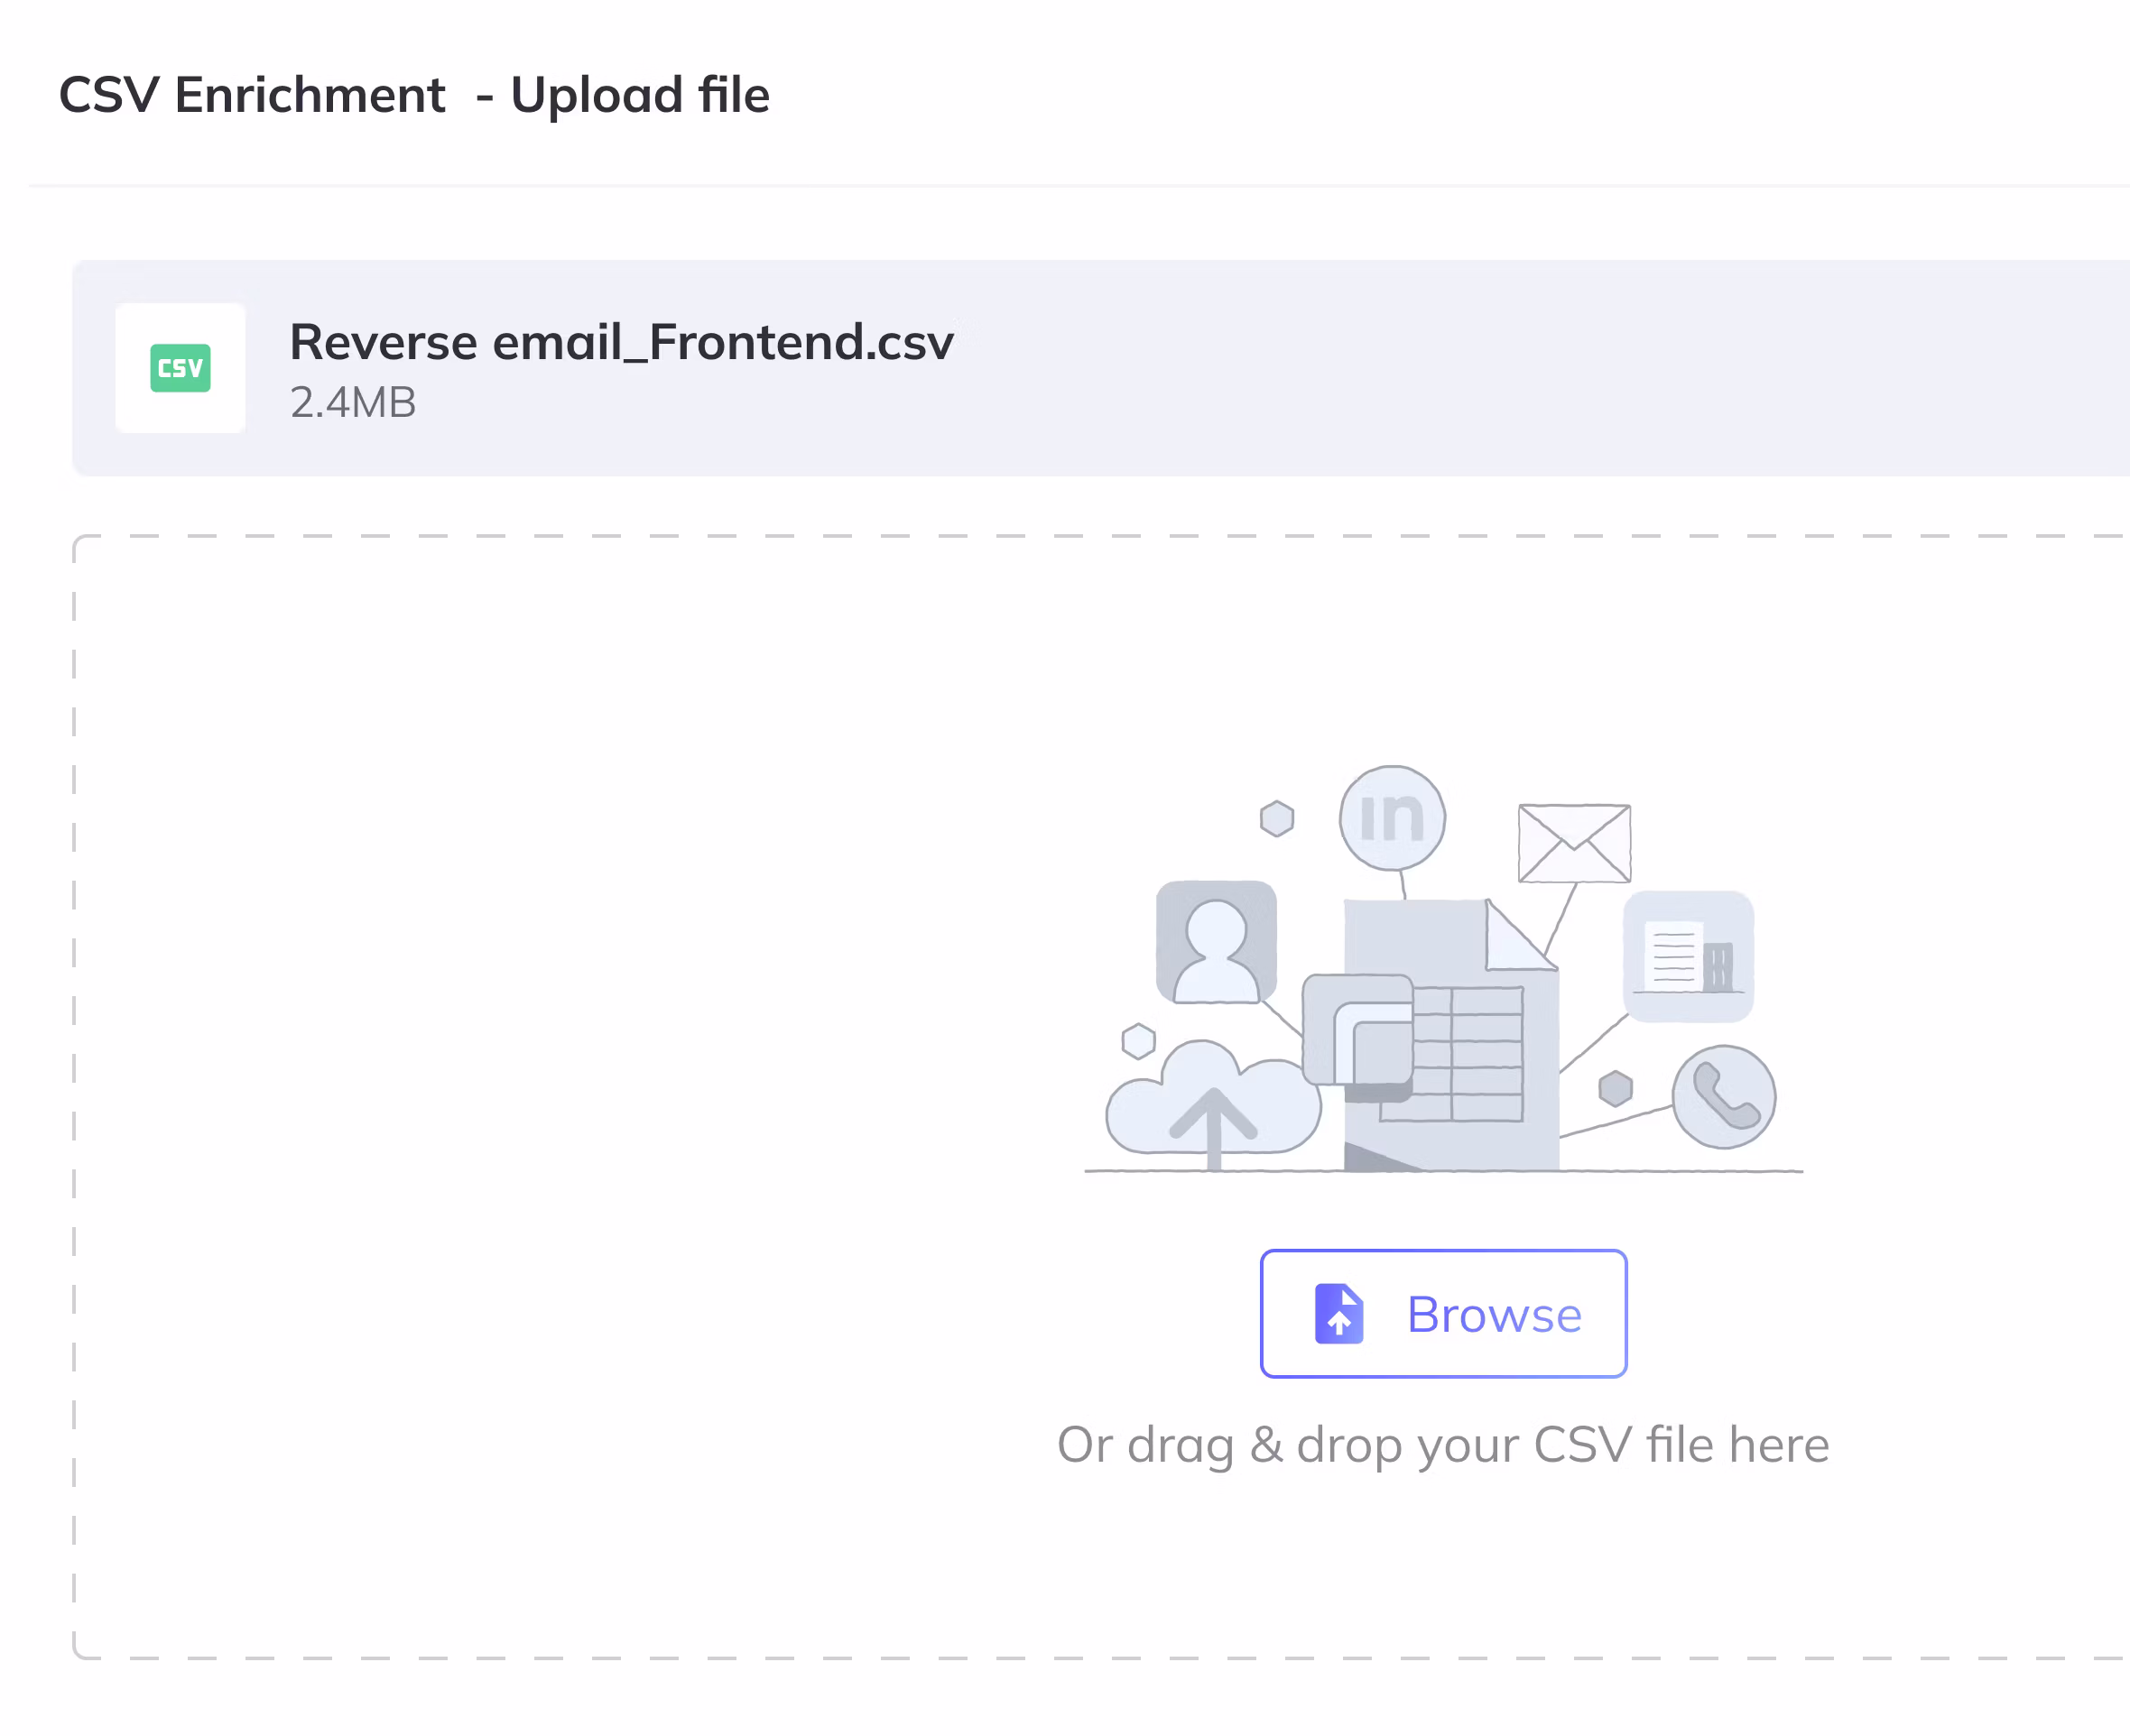Image resolution: width=2130 pixels, height=1736 pixels.
Task: Click the LinkedIn circle in the illustration
Action: [1392, 818]
